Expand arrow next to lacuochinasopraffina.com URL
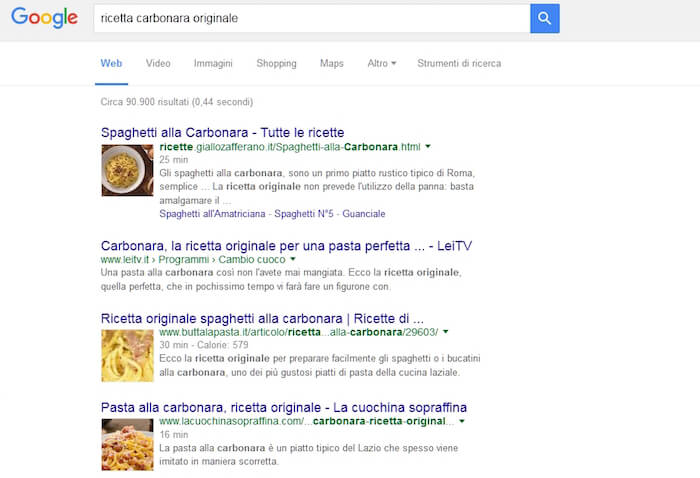The width and height of the screenshot is (700, 478). click(x=462, y=421)
